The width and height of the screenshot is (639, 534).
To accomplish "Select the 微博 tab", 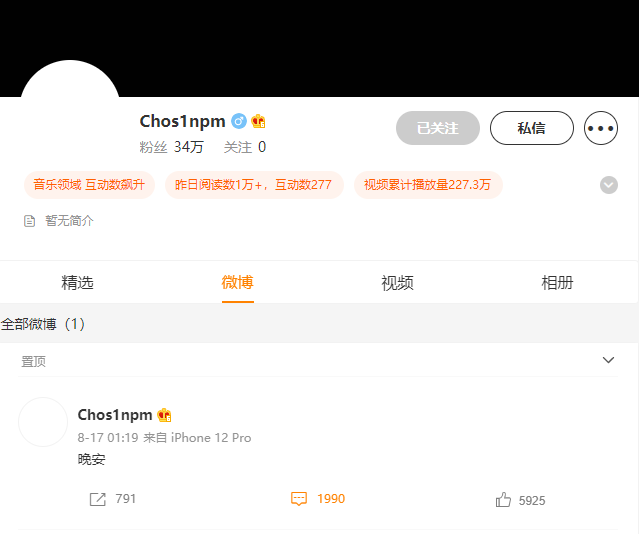I will point(238,283).
